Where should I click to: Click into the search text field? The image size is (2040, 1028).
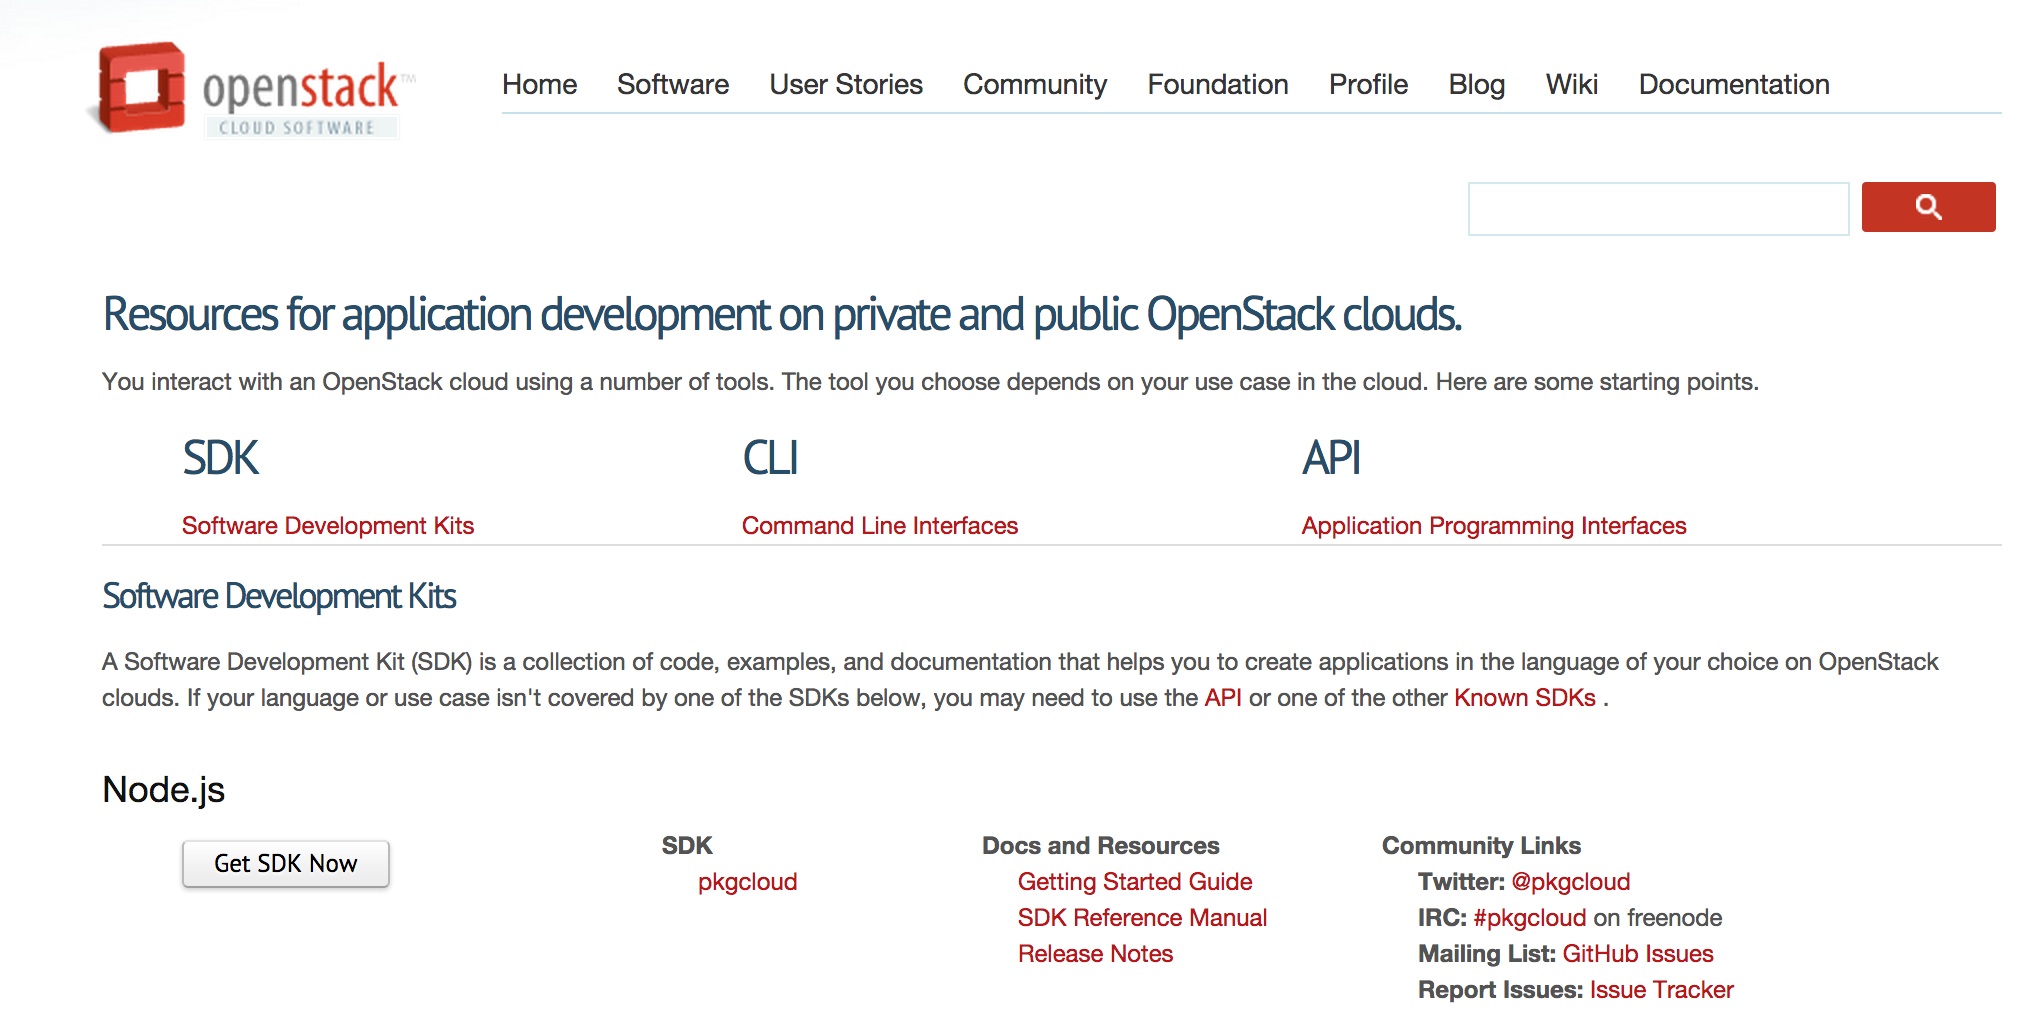(x=1657, y=209)
